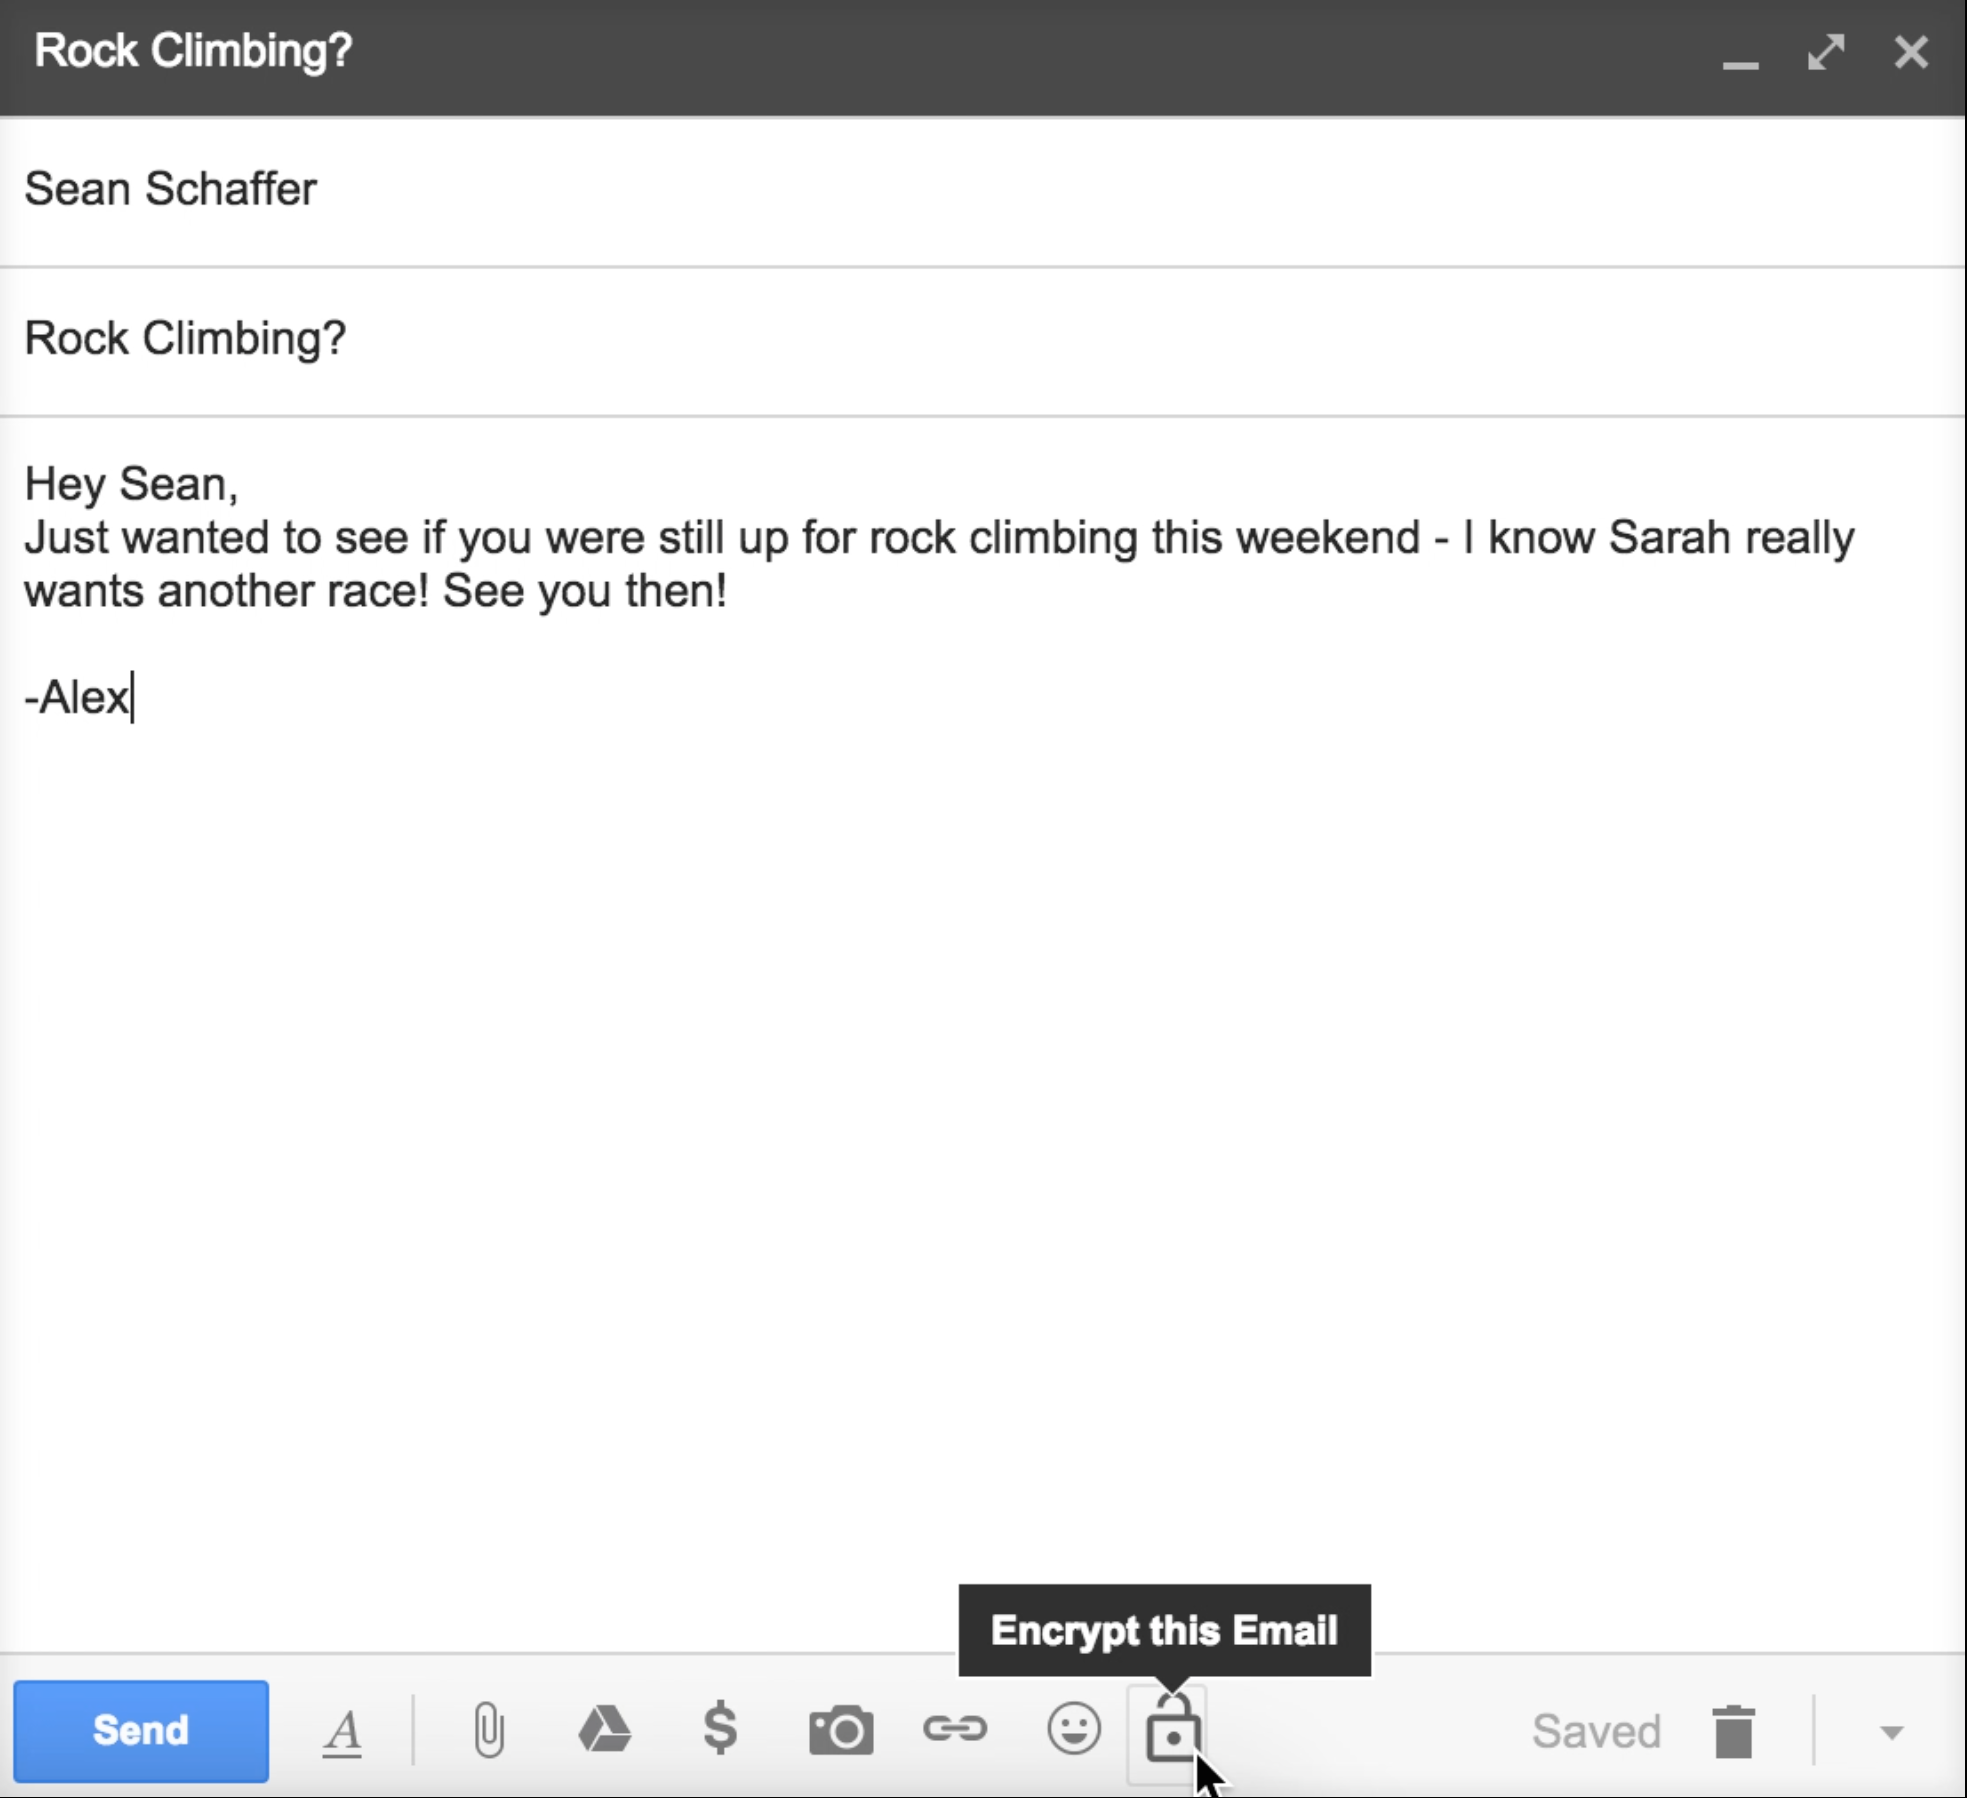
Task: Open formatting options (underlined A)
Action: pos(342,1731)
